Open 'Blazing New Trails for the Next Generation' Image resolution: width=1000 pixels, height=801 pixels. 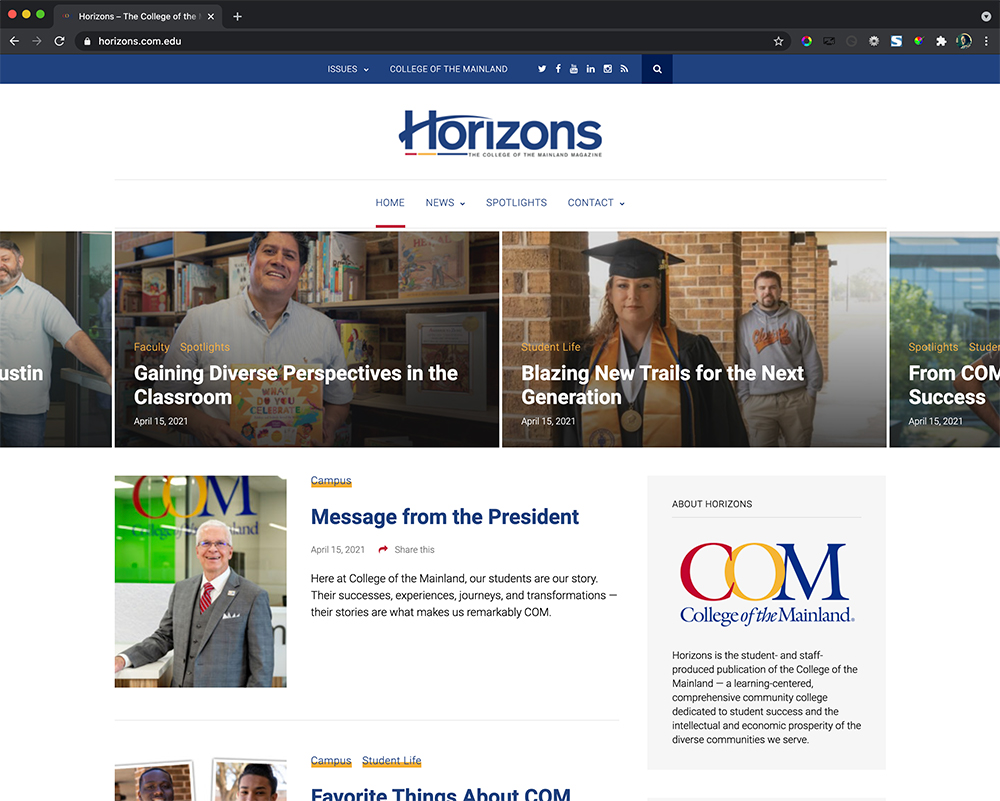coord(663,385)
